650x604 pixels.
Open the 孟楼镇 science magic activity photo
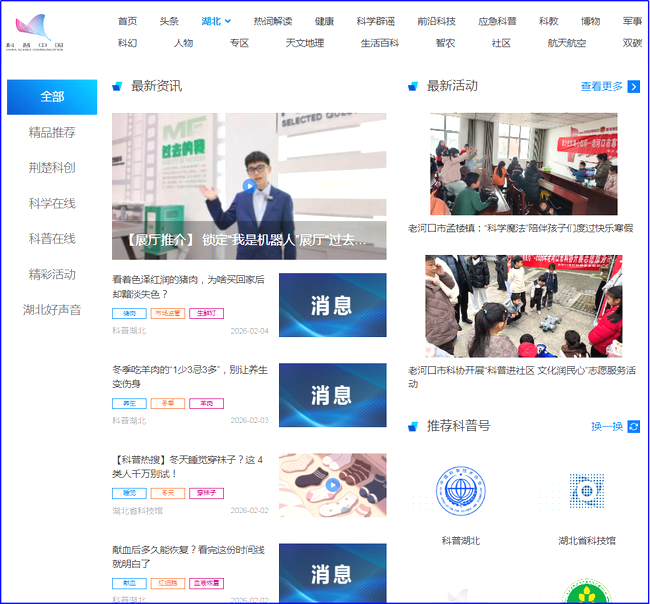click(x=523, y=164)
